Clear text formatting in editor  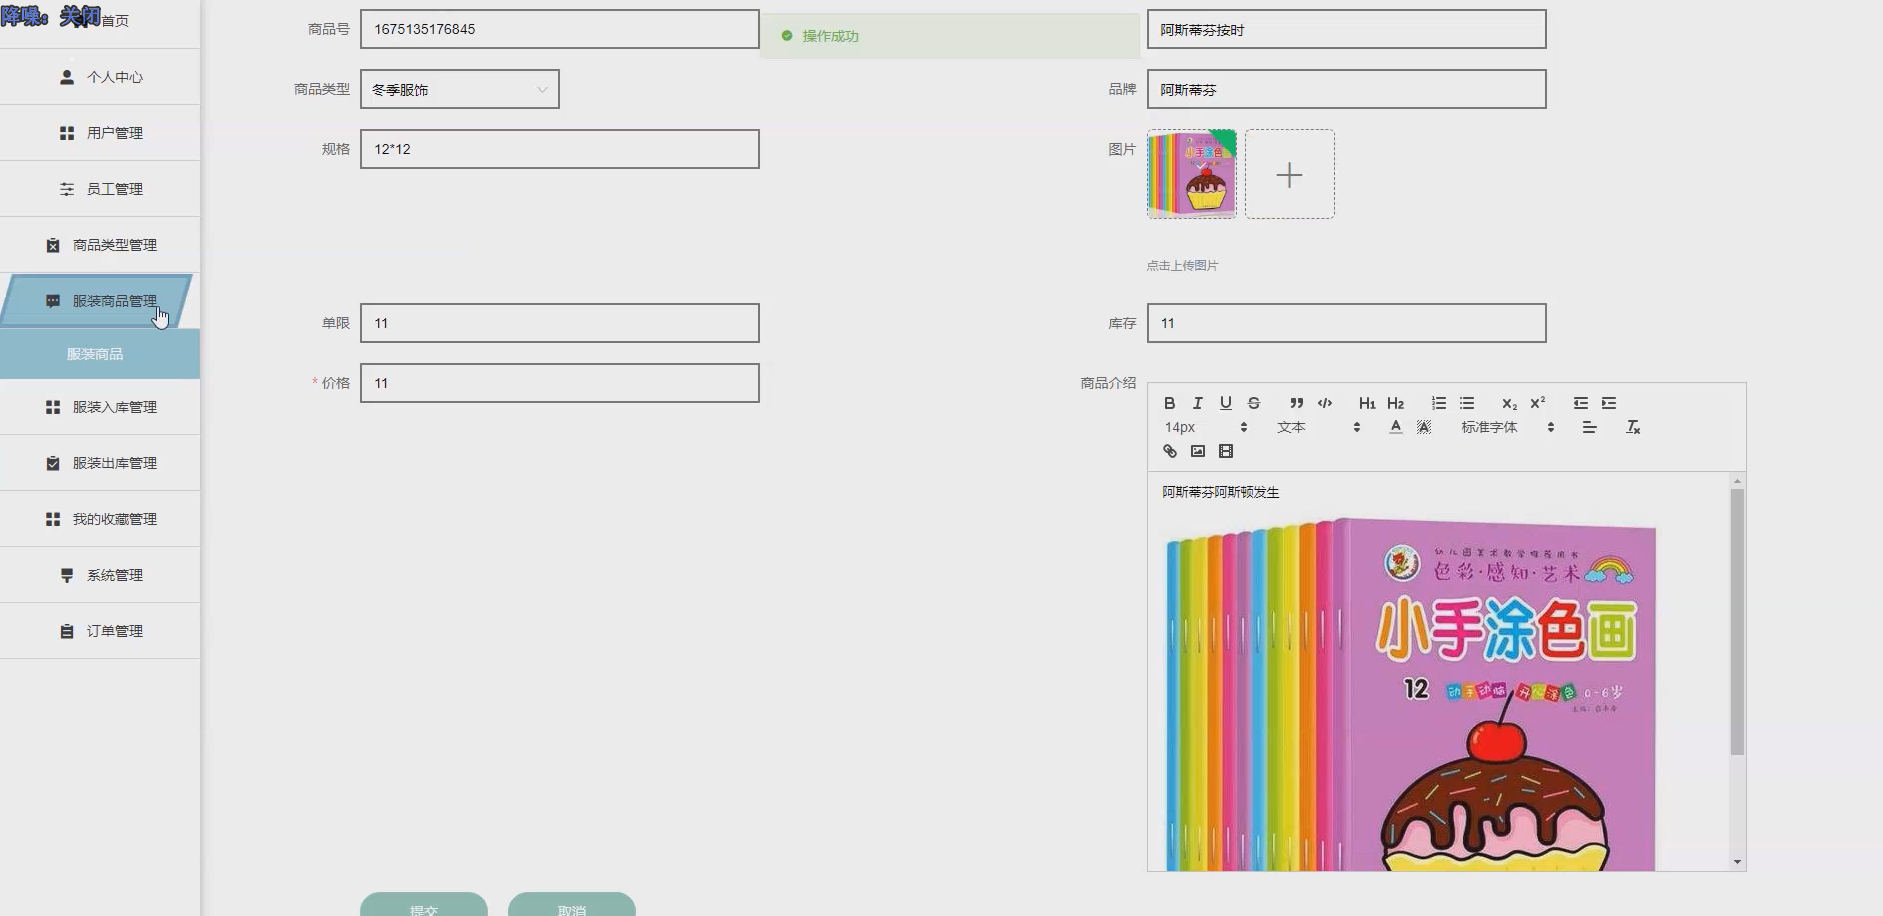pyautogui.click(x=1633, y=427)
